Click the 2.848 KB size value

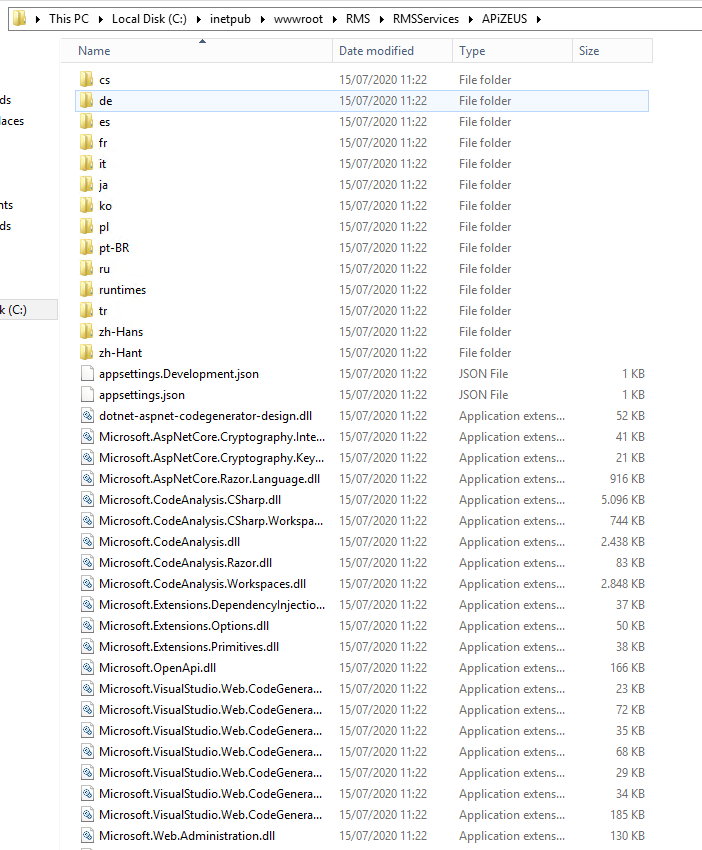point(622,584)
